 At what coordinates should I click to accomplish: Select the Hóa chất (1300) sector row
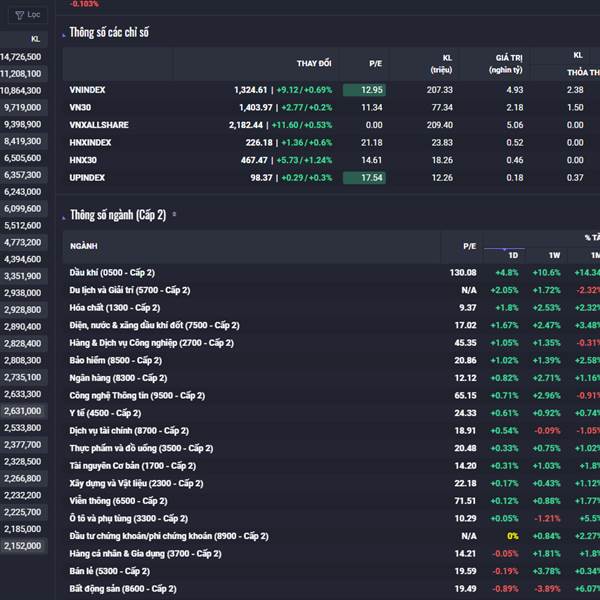coord(331,308)
